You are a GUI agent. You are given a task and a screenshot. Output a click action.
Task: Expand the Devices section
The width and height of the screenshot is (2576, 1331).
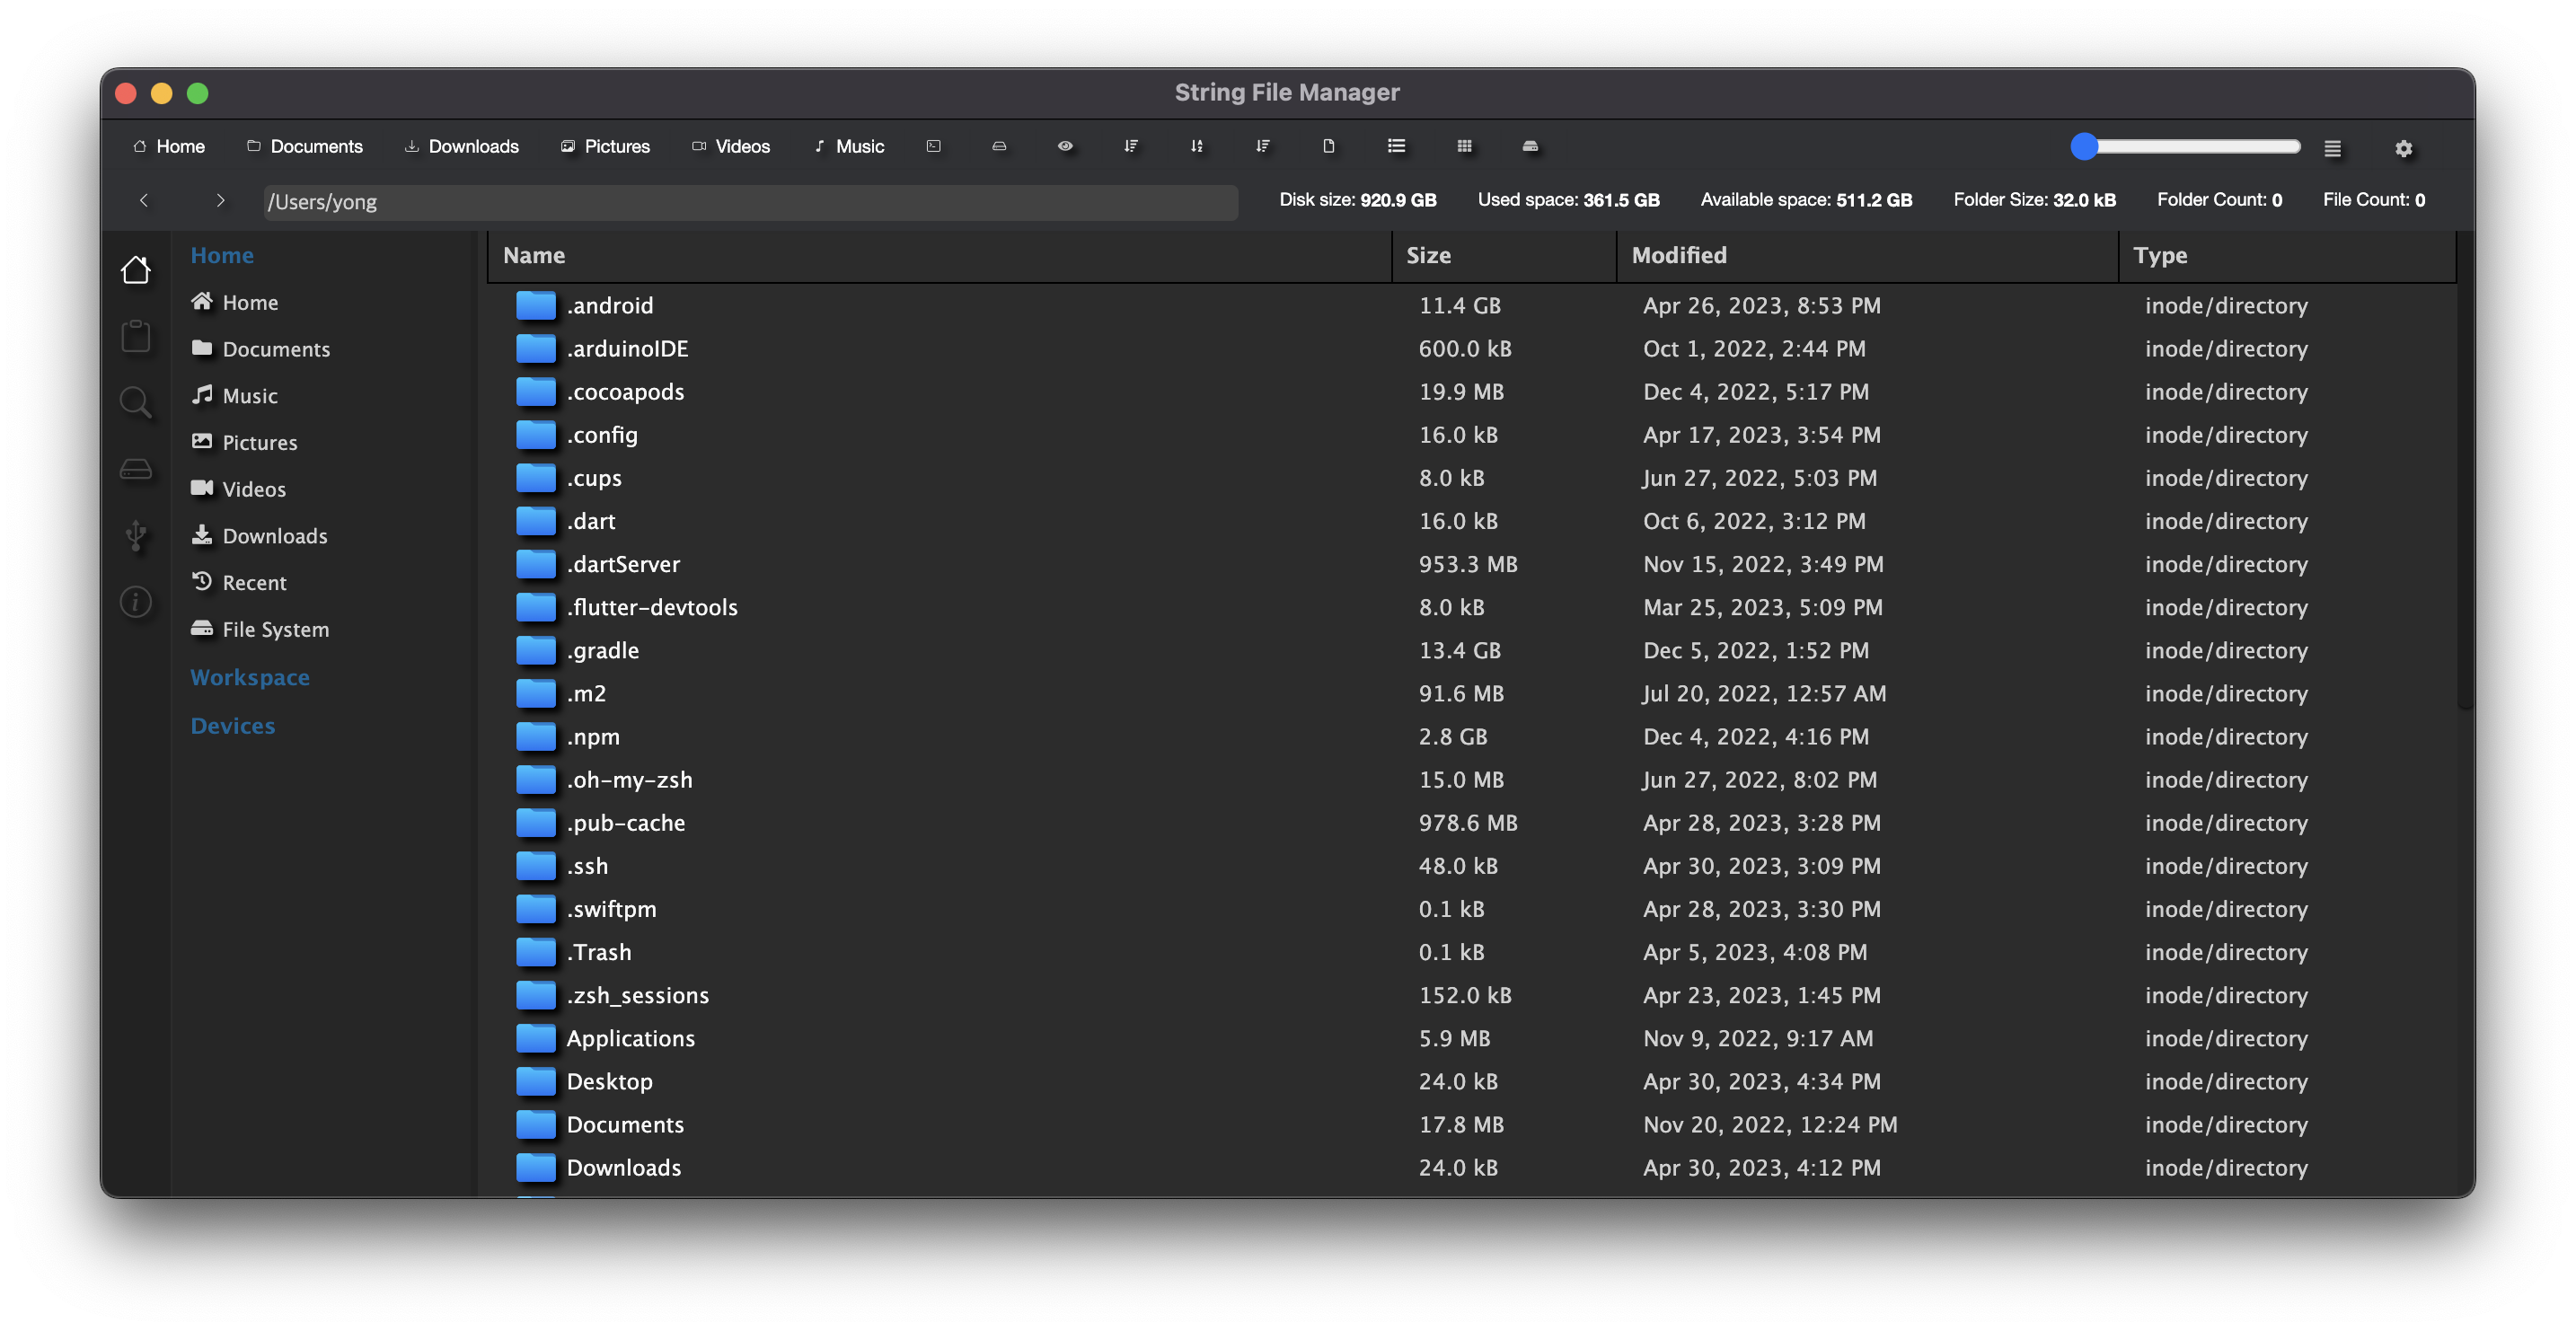(232, 725)
